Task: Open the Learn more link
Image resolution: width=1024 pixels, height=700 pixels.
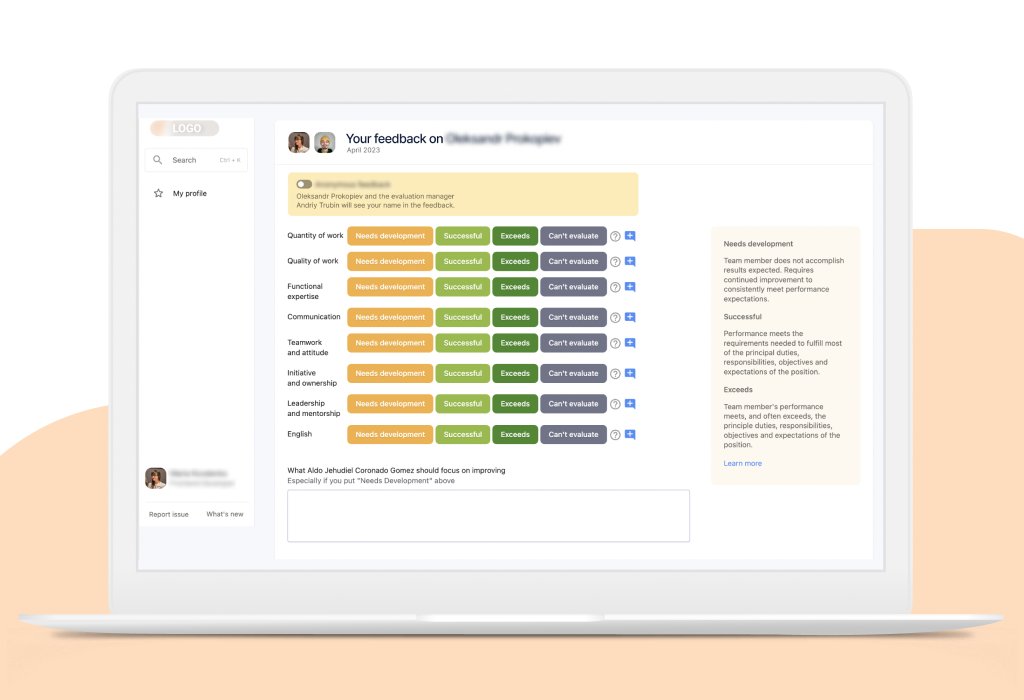Action: (x=743, y=464)
